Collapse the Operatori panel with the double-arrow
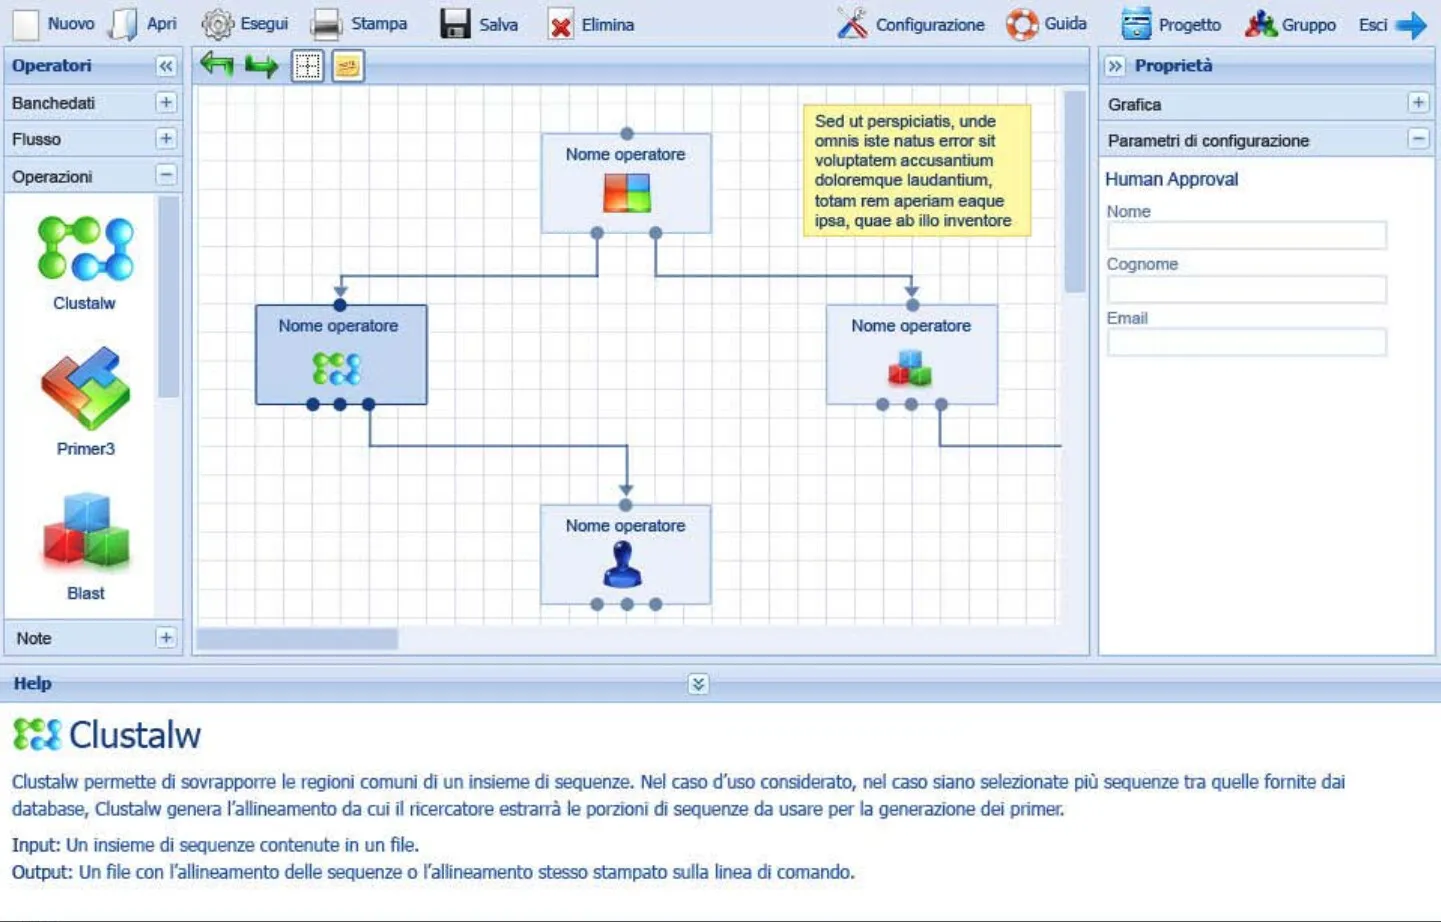The height and width of the screenshot is (922, 1441). (x=165, y=65)
